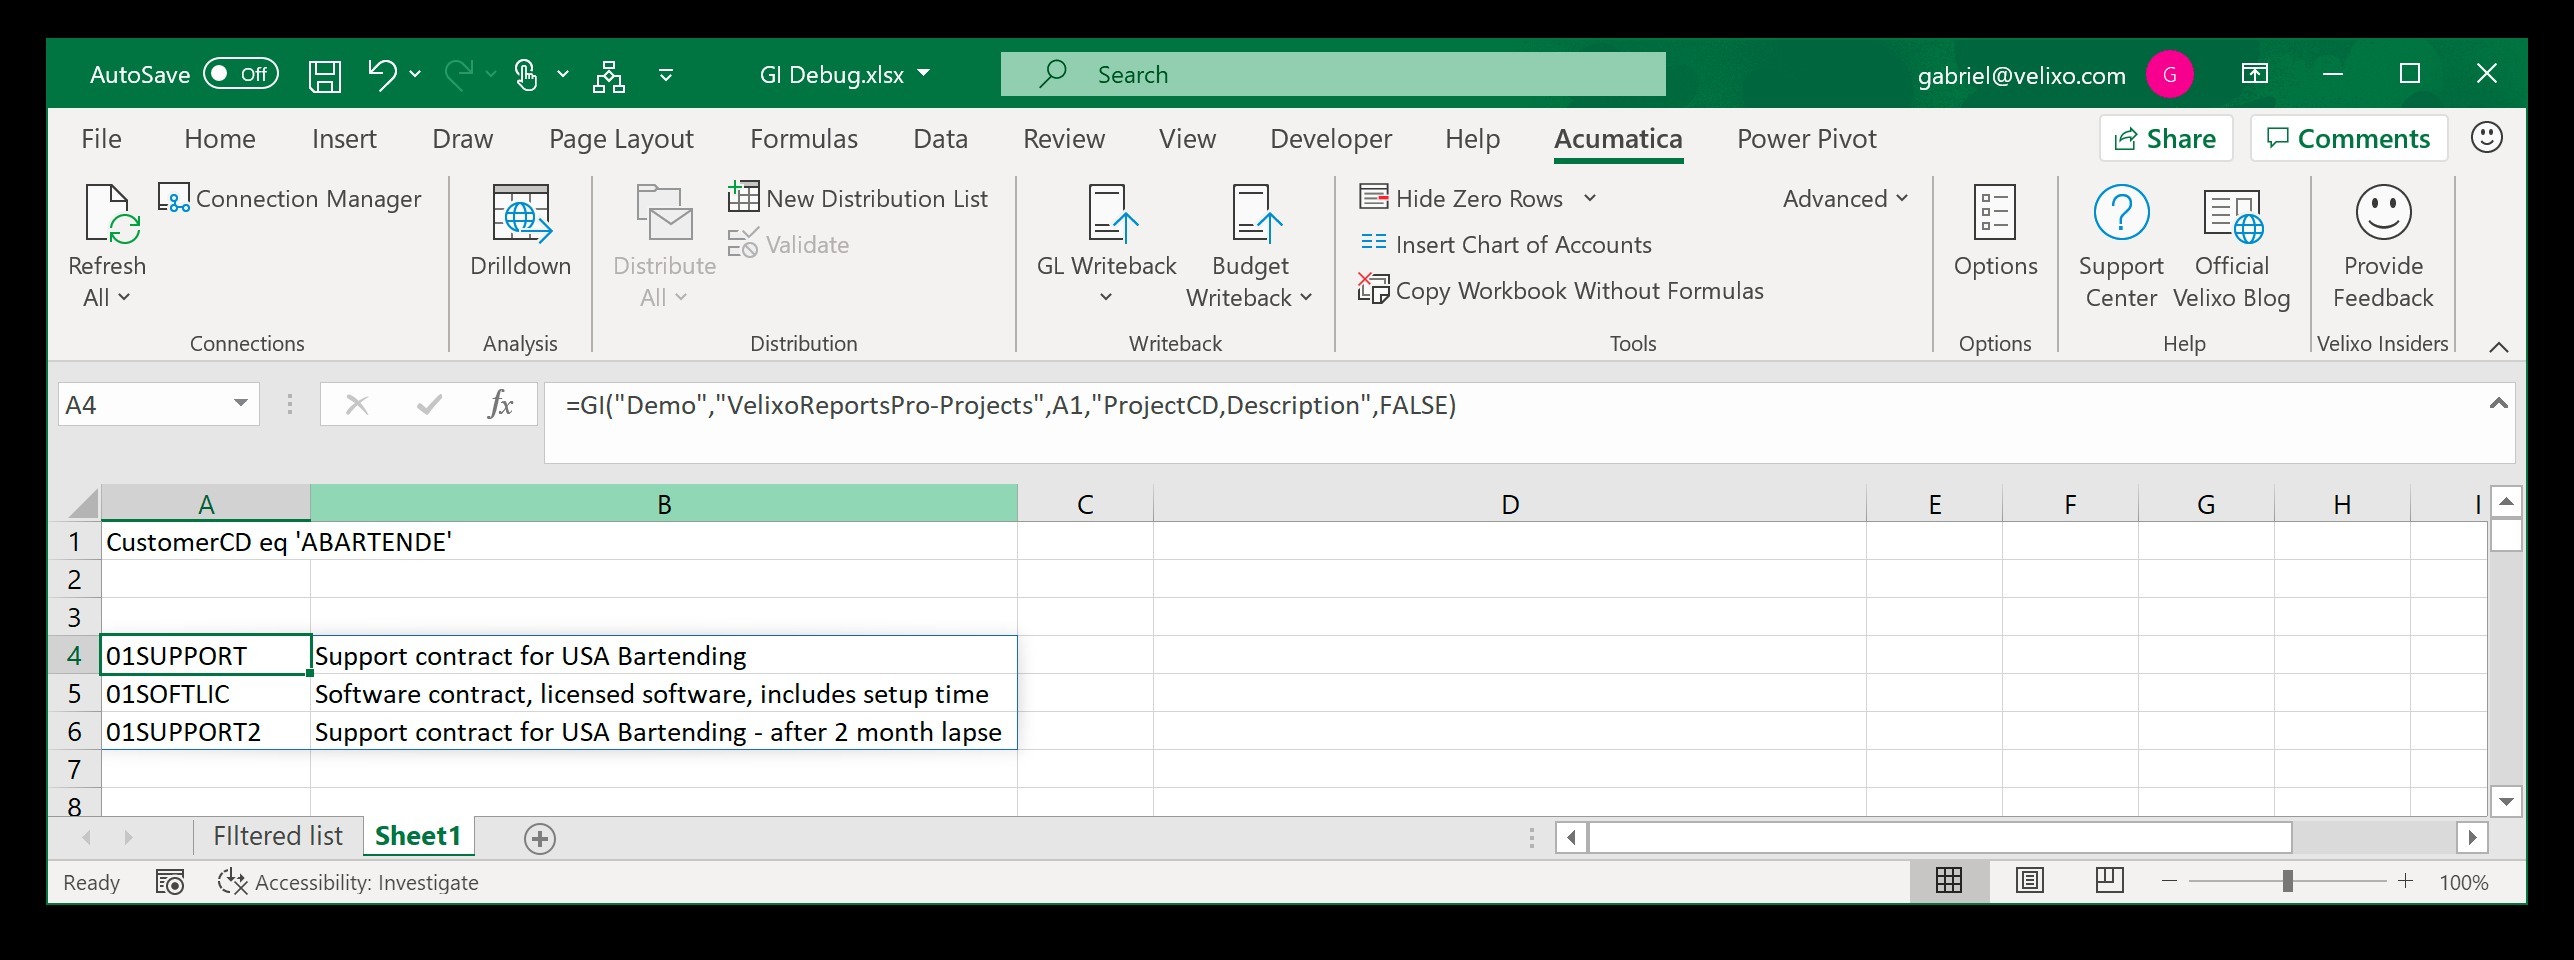The height and width of the screenshot is (960, 2574).
Task: Select cell A1 with CustomerCD filter
Action: click(205, 541)
